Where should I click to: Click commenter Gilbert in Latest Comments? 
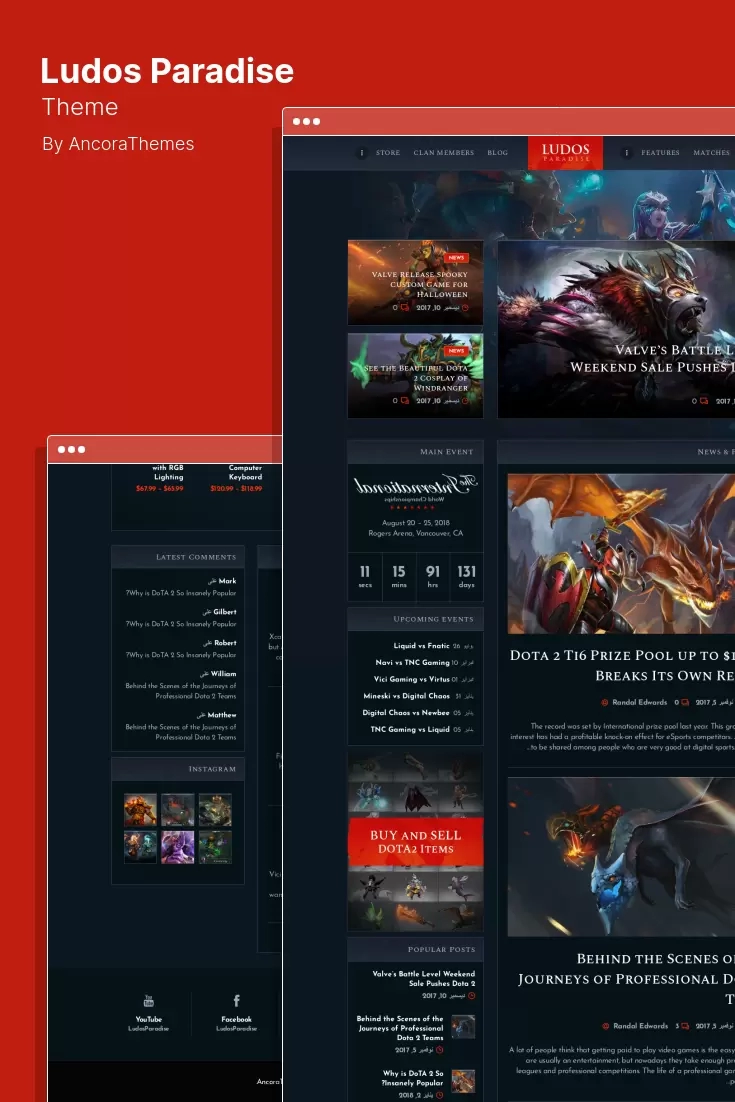(x=225, y=612)
